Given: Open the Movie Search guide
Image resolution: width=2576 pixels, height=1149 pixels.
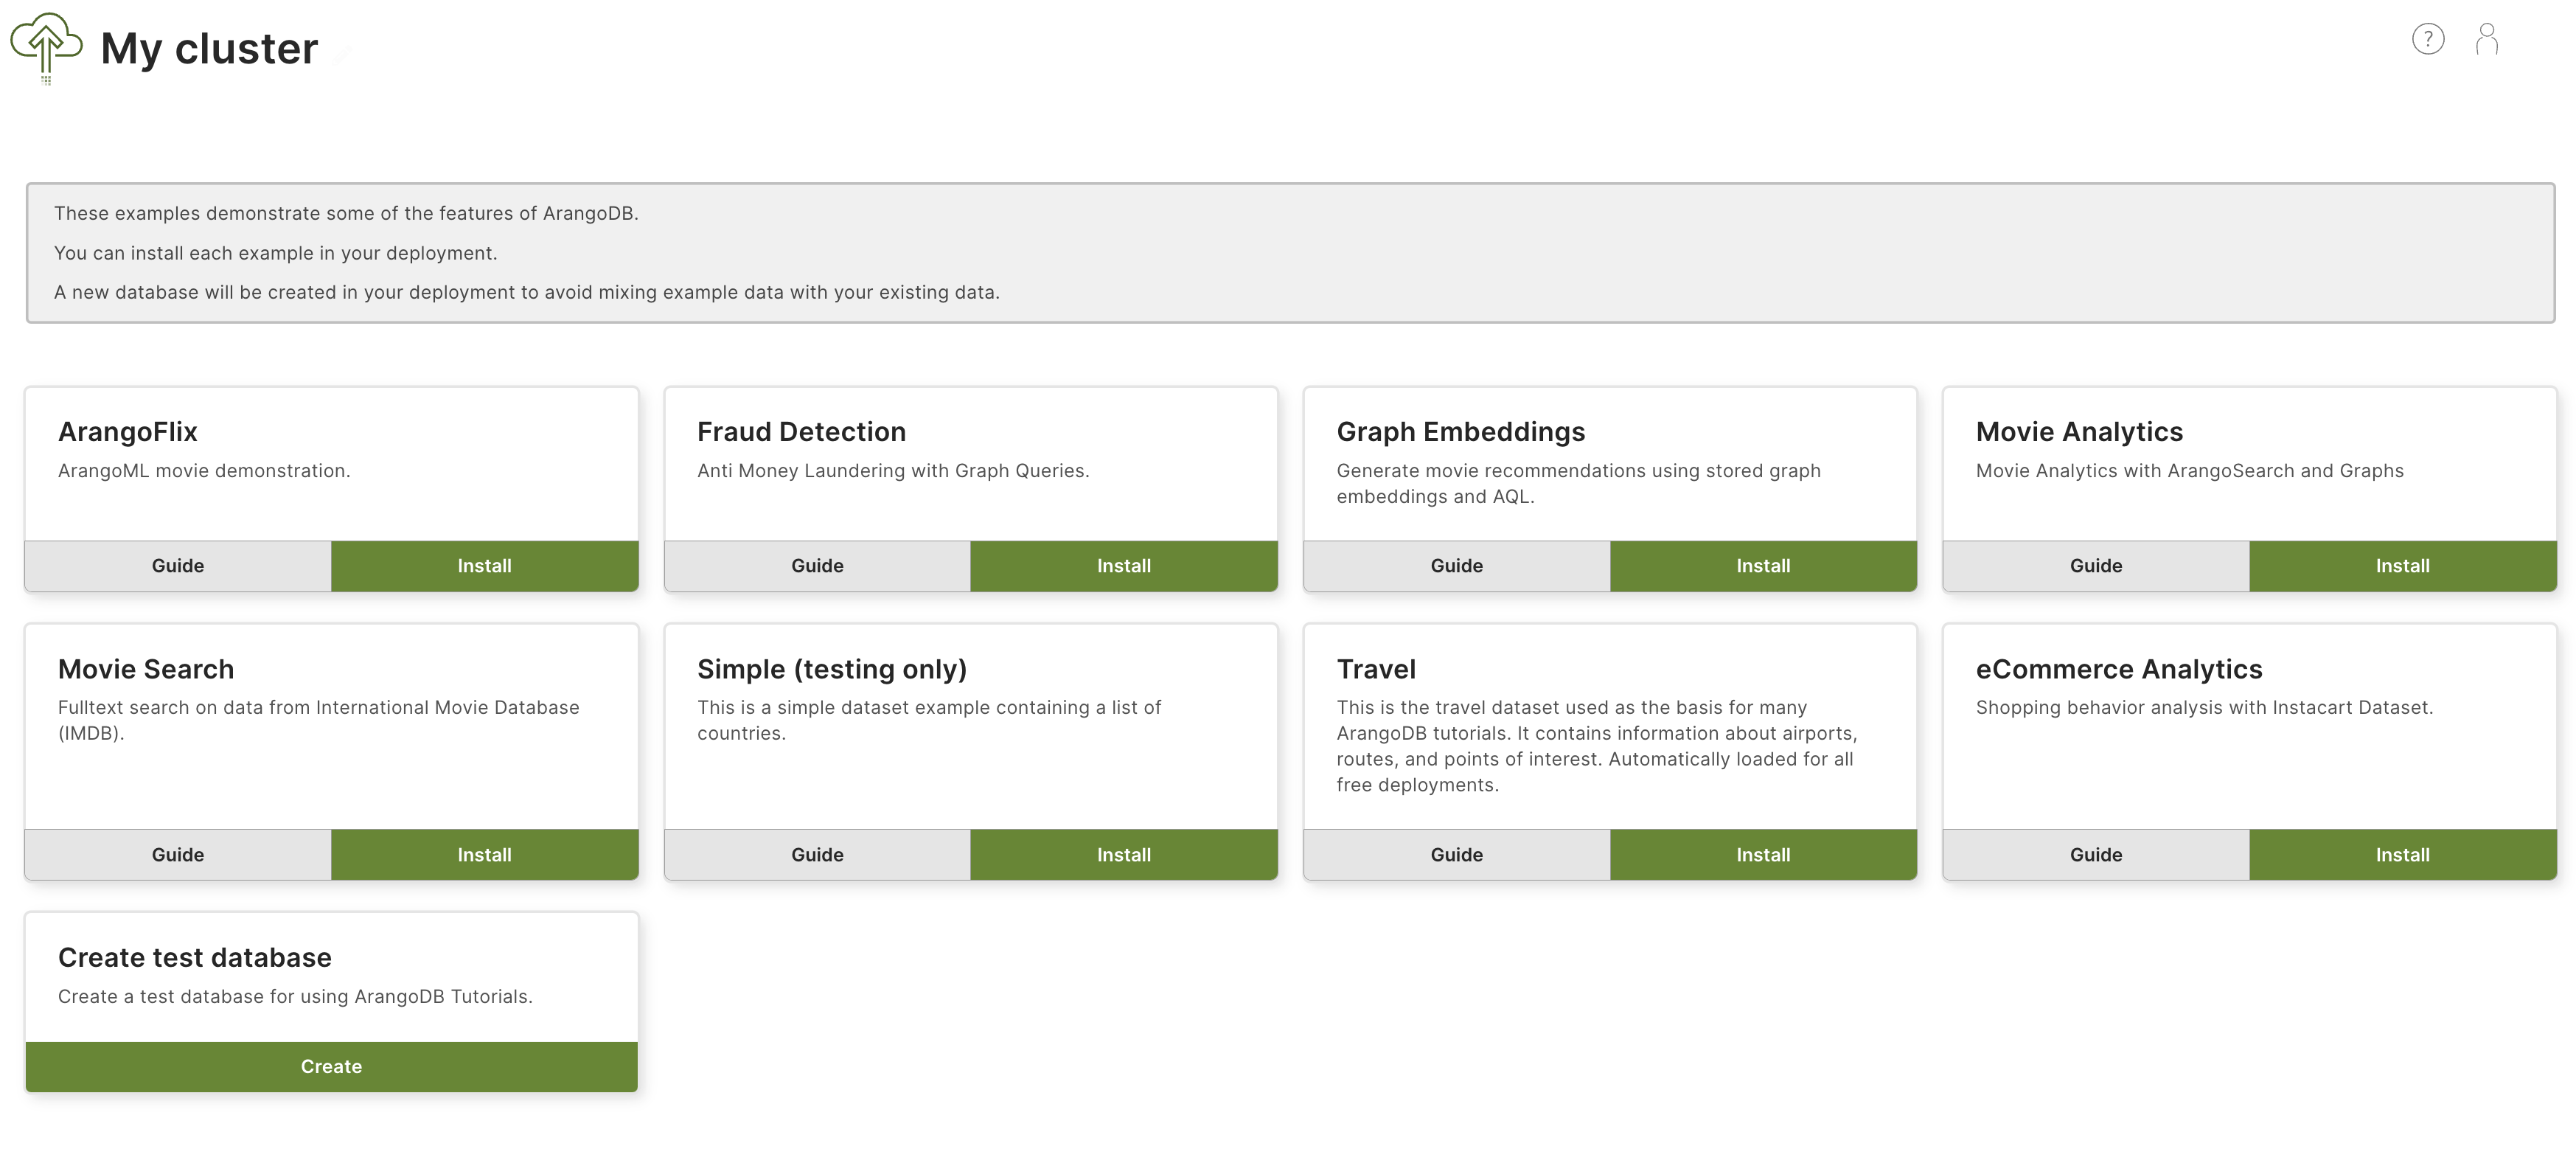Looking at the screenshot, I should [x=178, y=855].
